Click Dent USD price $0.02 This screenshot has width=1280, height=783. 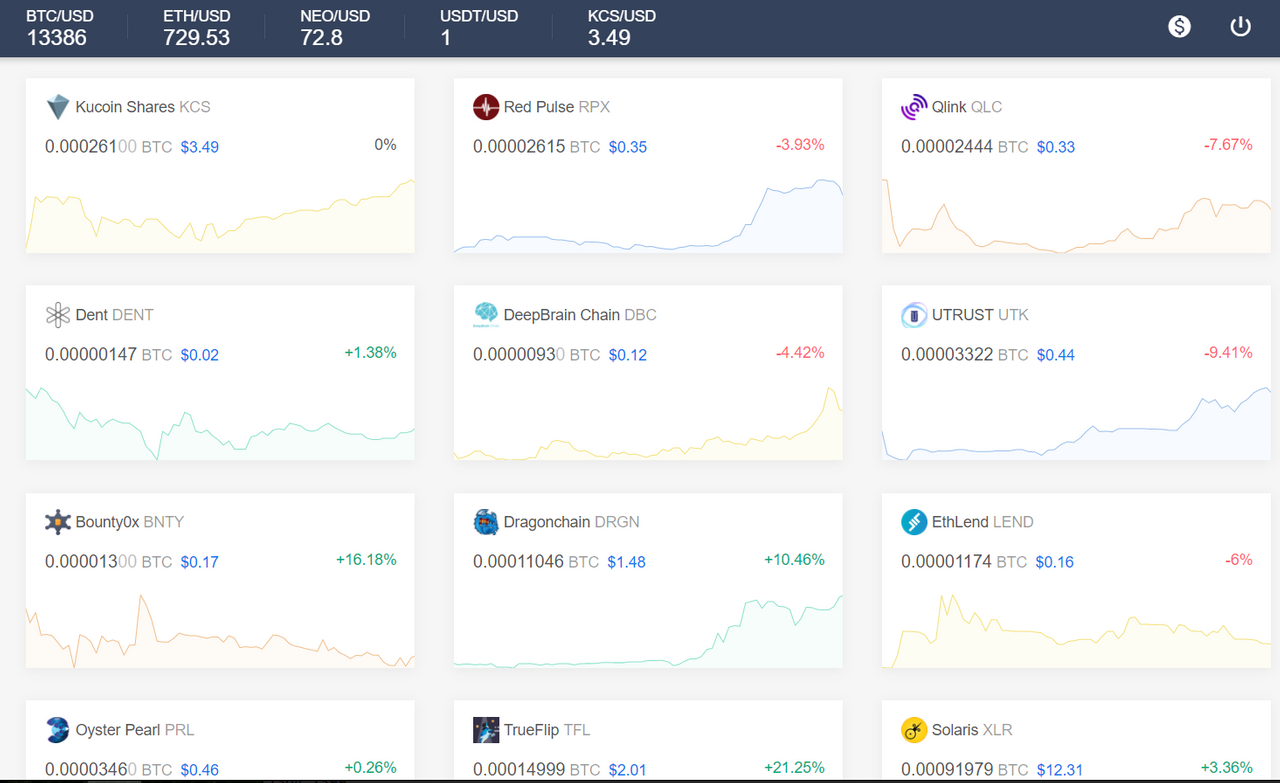click(x=200, y=355)
